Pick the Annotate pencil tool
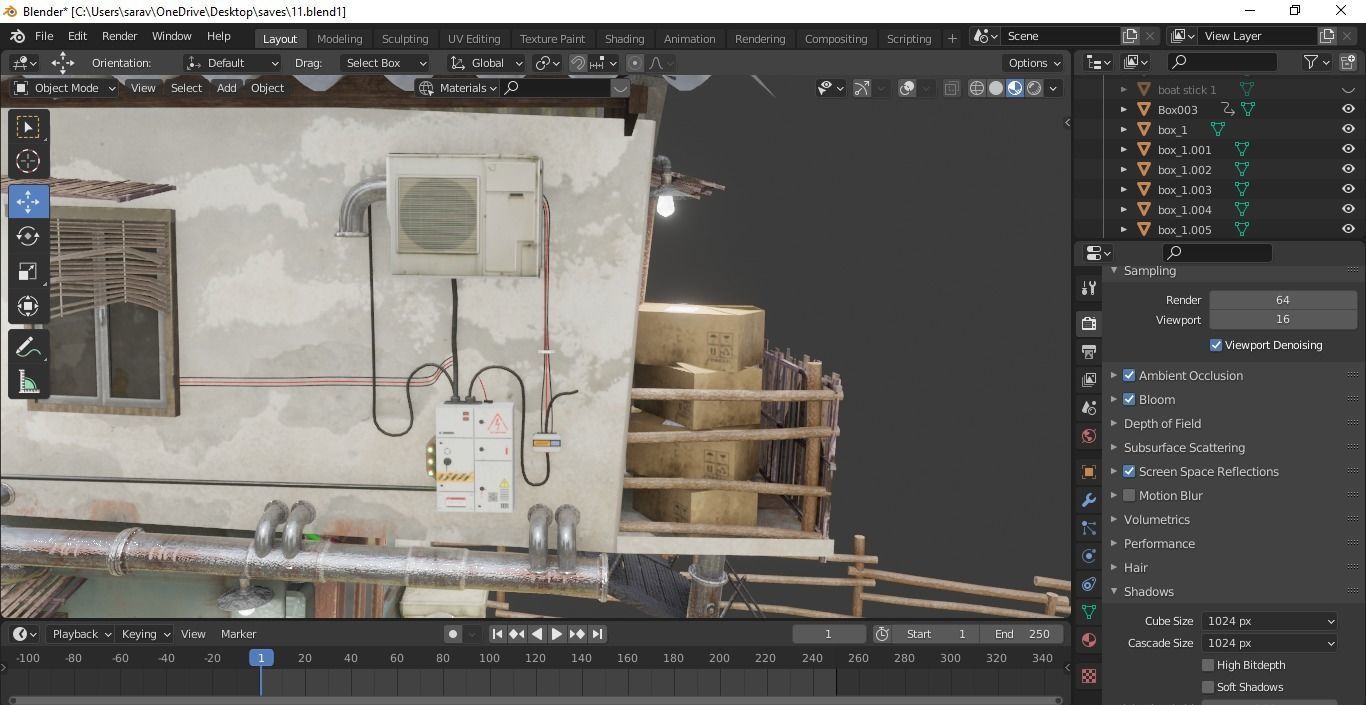The width and height of the screenshot is (1366, 705). pyautogui.click(x=28, y=347)
